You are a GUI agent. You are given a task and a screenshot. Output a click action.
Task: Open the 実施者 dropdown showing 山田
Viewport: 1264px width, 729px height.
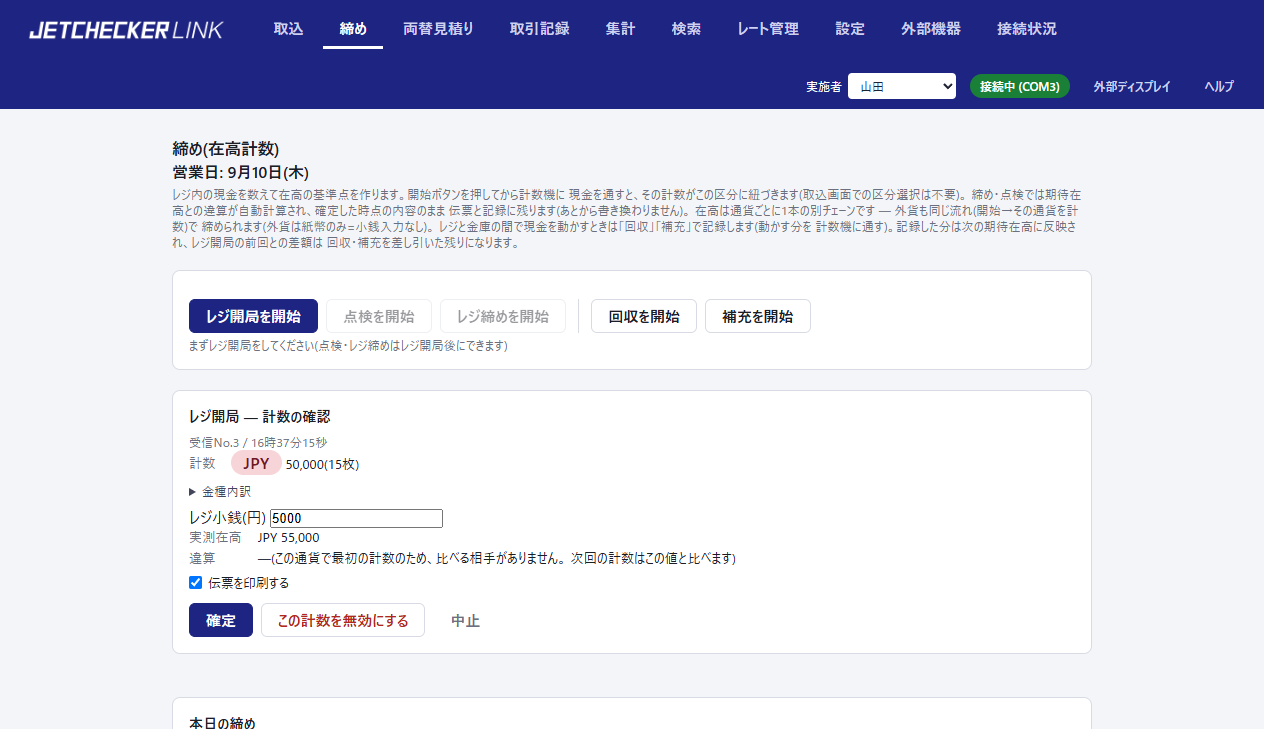click(x=902, y=86)
